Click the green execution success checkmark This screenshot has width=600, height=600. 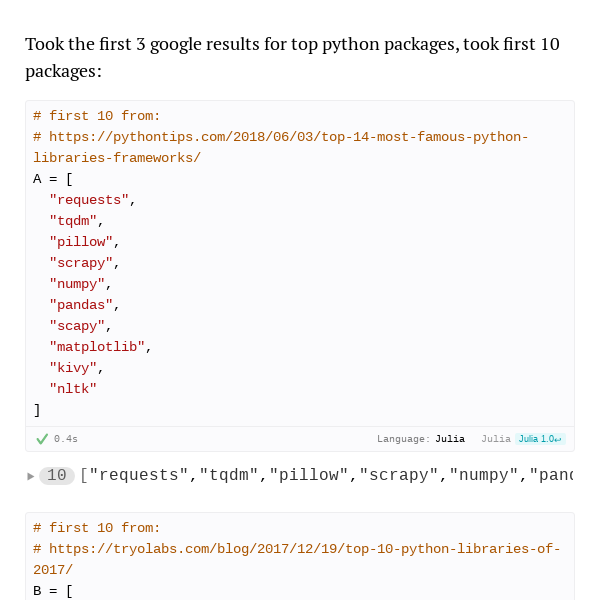click(x=42, y=439)
